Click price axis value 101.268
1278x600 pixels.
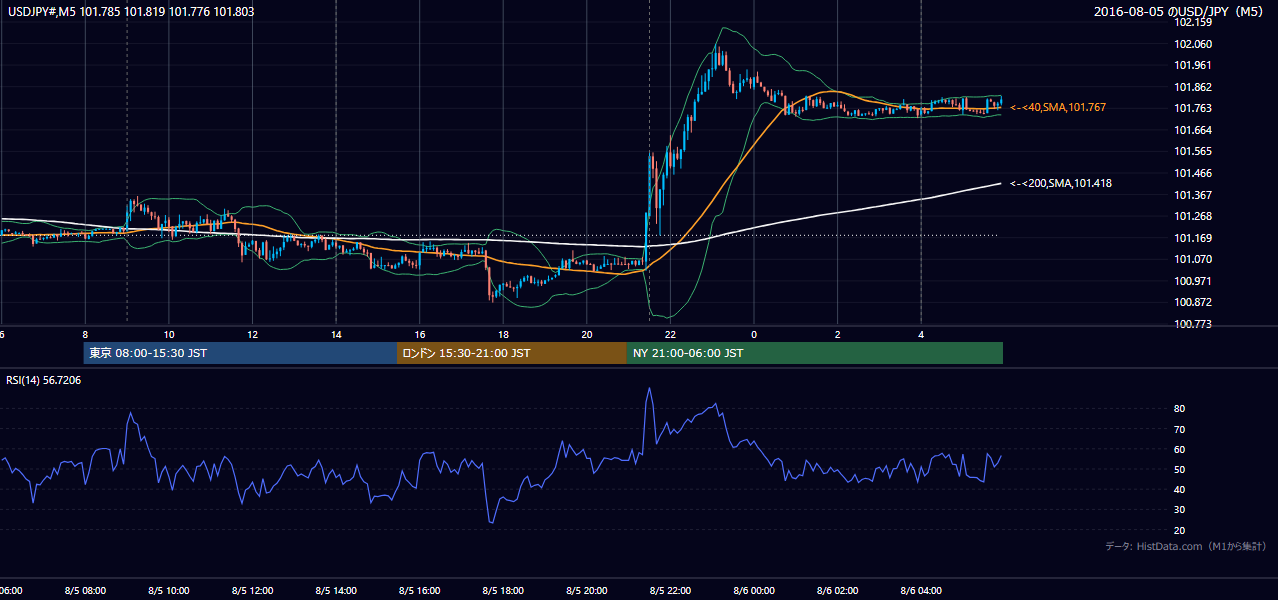(1192, 216)
